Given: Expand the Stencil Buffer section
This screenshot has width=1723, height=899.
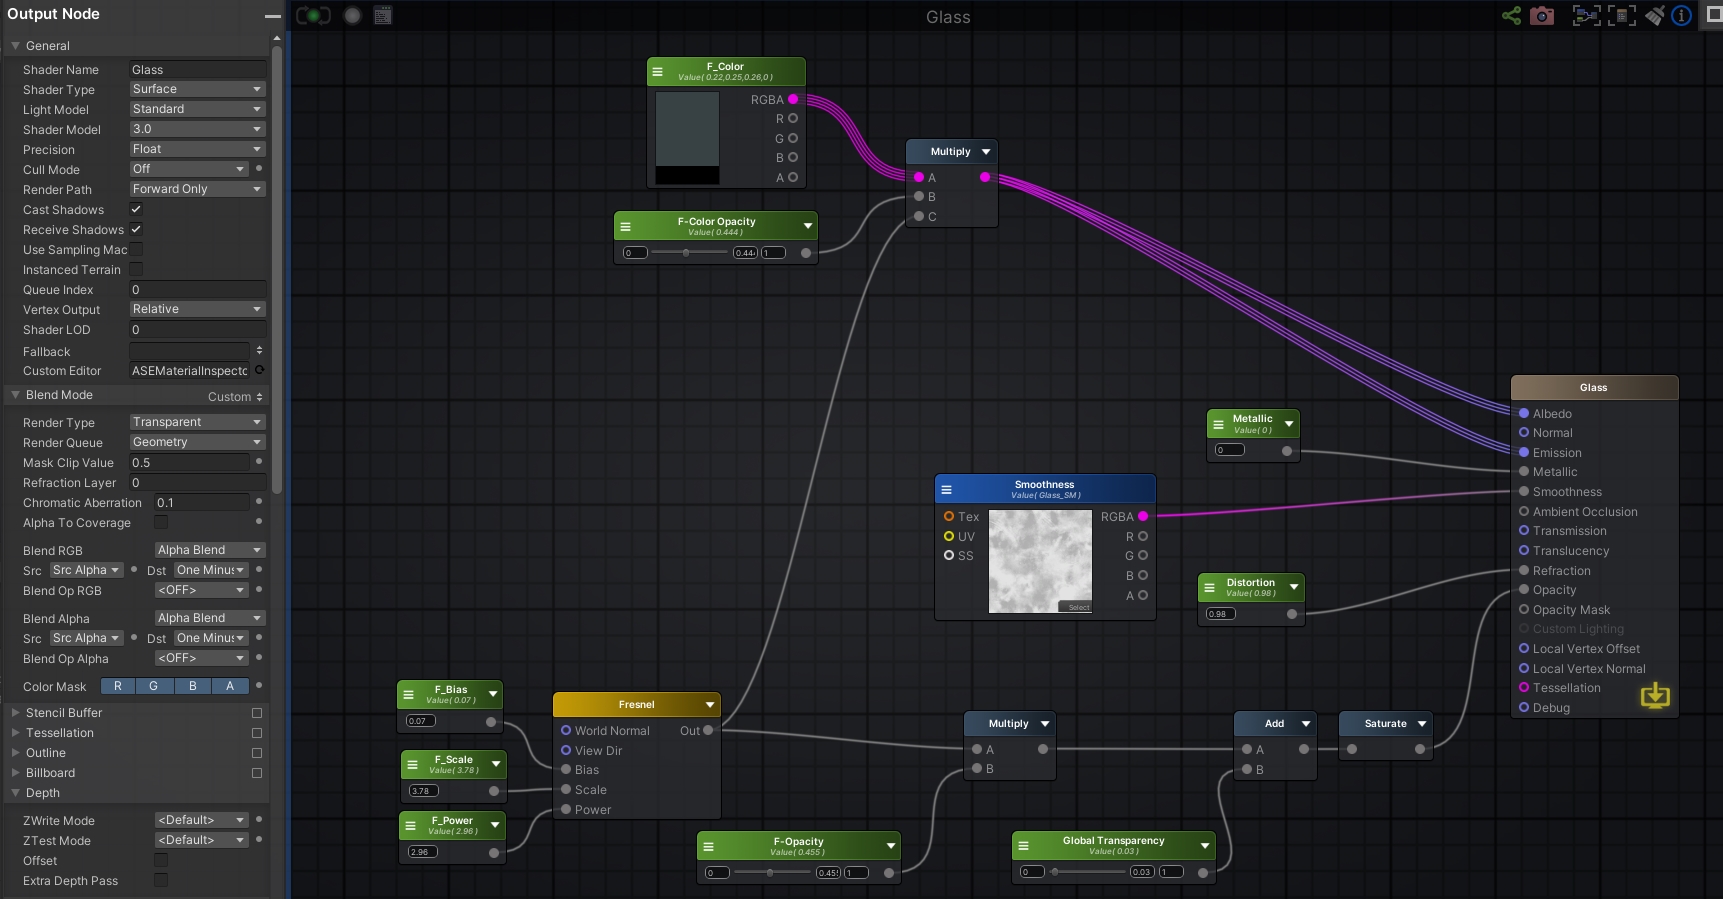Looking at the screenshot, I should [x=64, y=713].
